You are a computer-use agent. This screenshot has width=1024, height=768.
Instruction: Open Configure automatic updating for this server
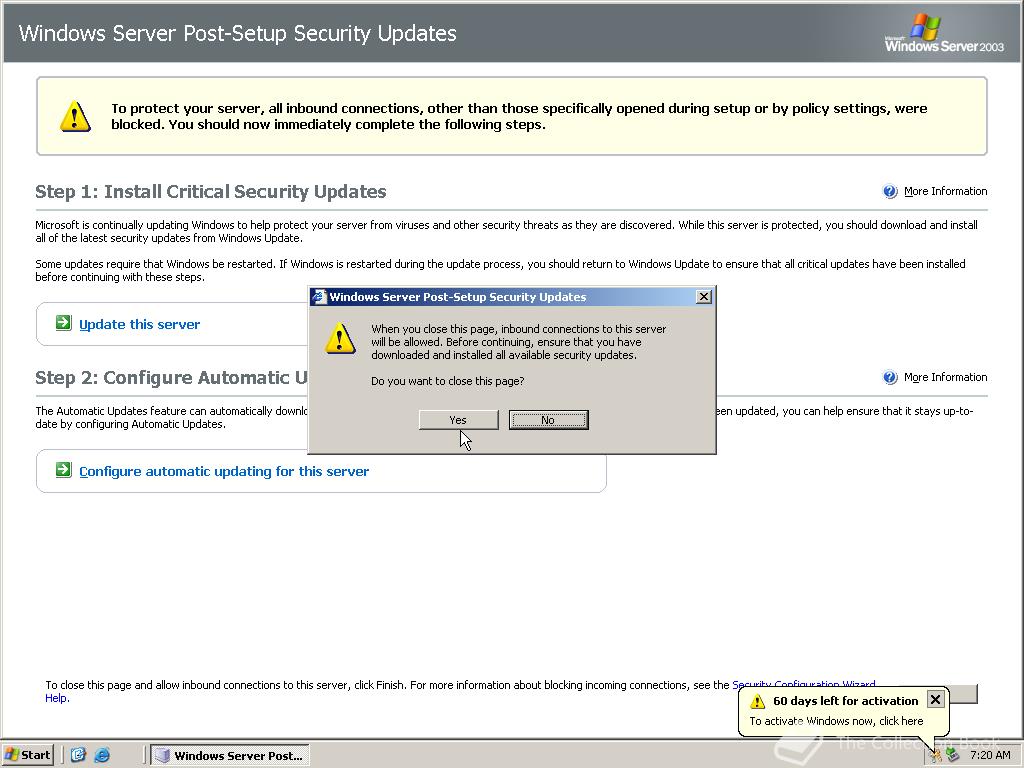point(224,472)
